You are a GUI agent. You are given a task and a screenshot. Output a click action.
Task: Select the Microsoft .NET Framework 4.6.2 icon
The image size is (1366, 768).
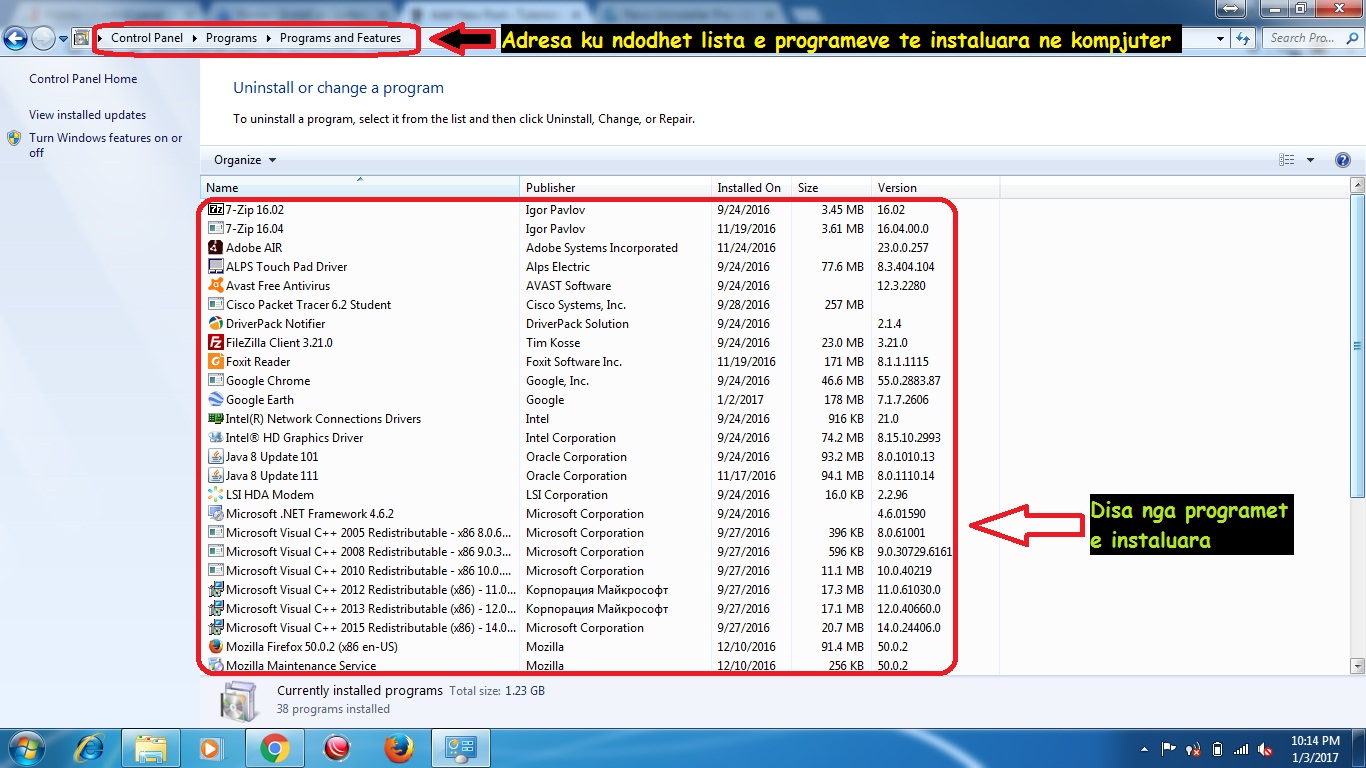tap(216, 514)
